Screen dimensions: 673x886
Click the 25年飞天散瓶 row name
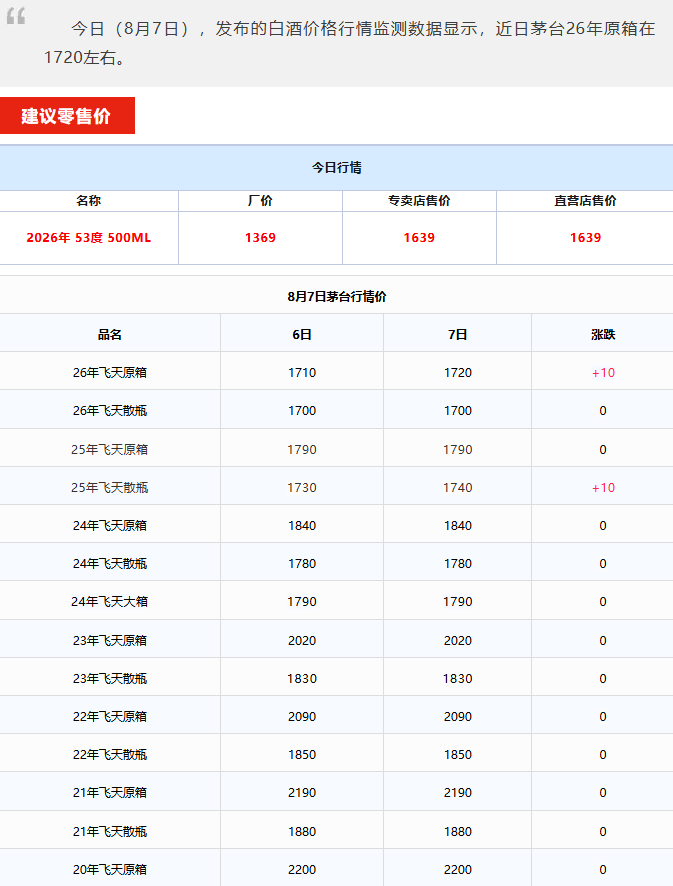(110, 488)
